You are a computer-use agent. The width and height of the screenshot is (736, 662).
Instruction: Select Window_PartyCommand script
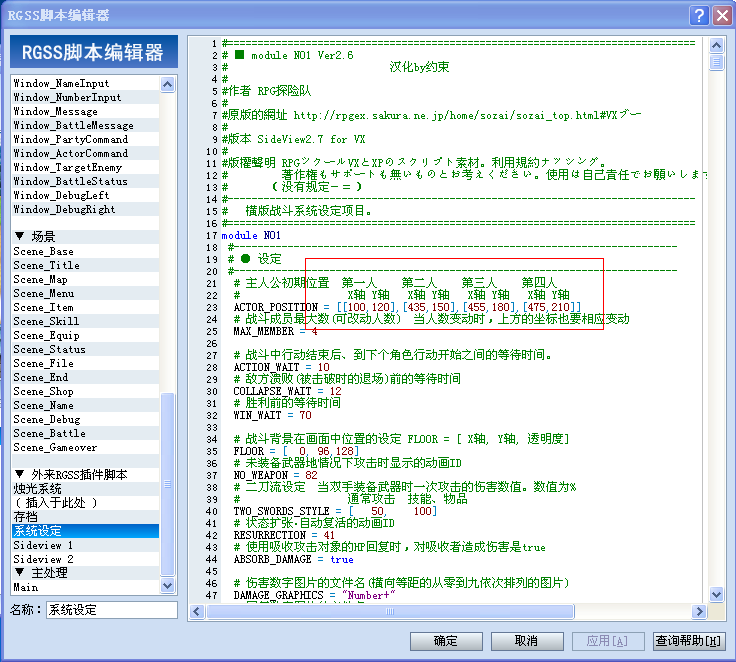coord(85,139)
